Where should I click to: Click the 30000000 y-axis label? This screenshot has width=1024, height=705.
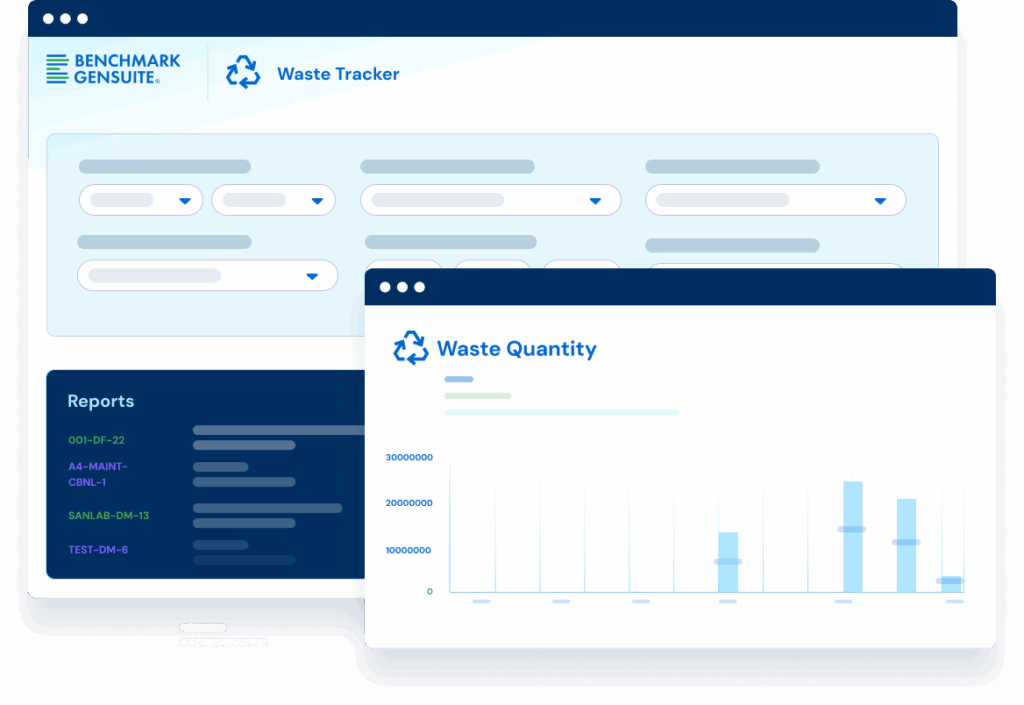pos(409,458)
